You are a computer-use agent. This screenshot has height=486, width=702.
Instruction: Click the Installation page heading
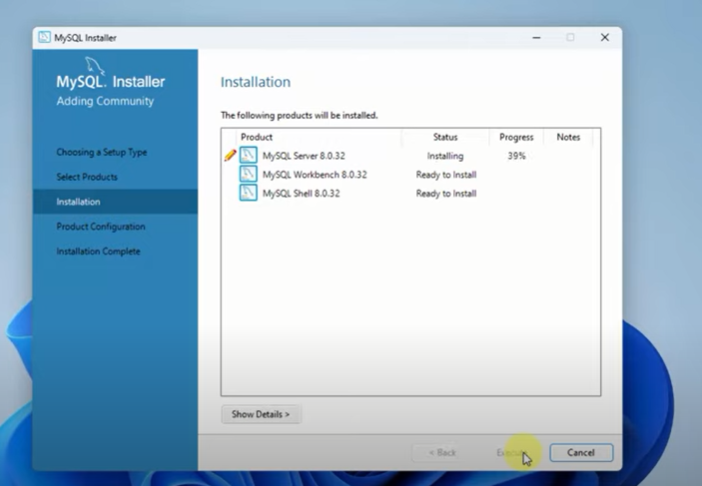tap(256, 82)
